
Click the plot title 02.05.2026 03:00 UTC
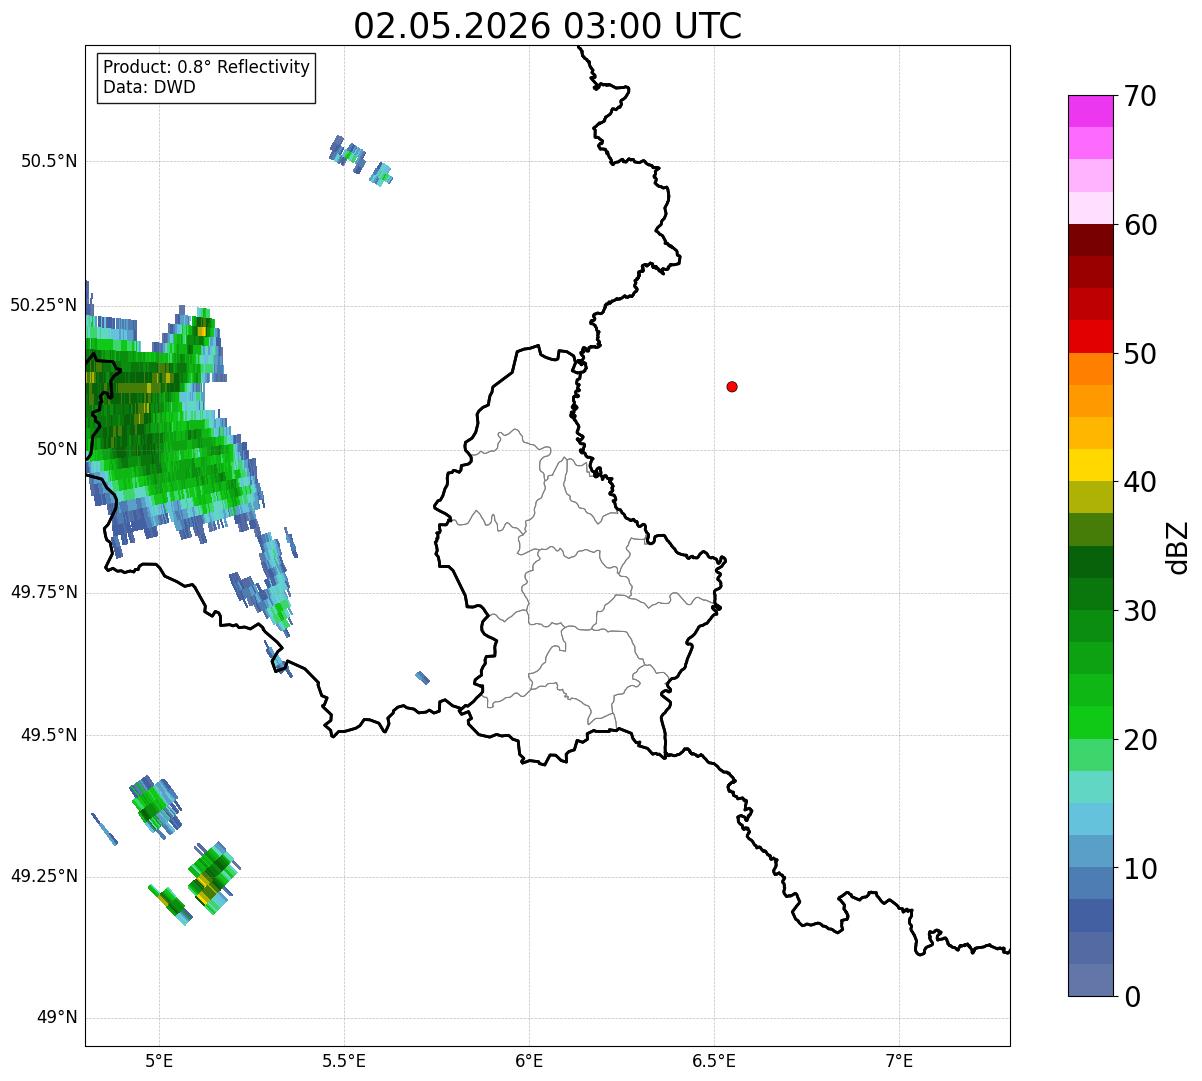548,25
